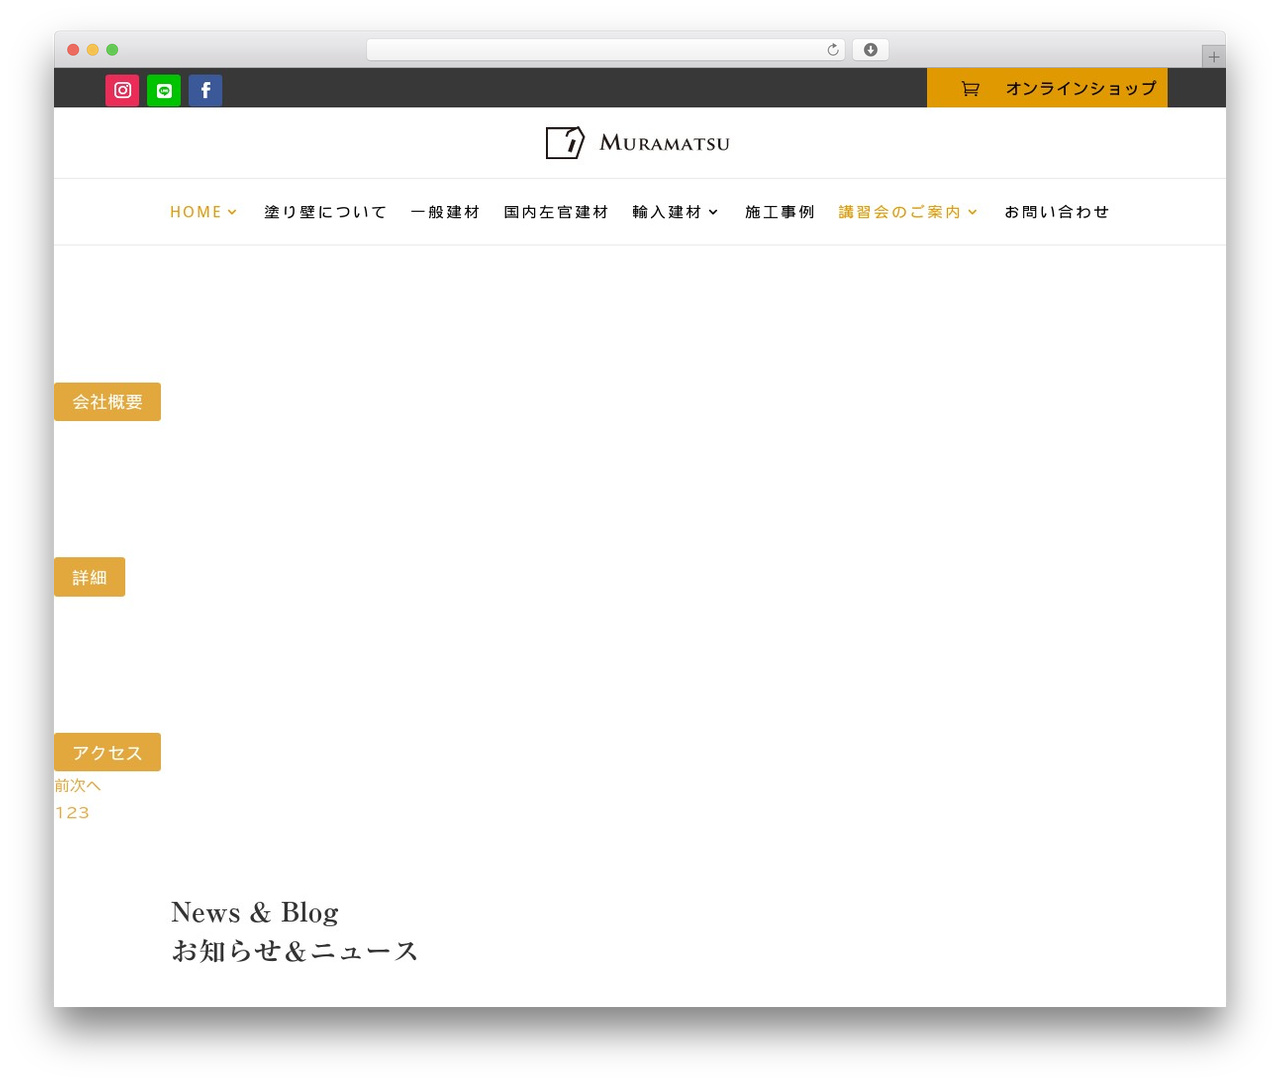This screenshot has width=1280, height=1084.
Task: Click the News & Blog heading
Action: click(x=255, y=912)
